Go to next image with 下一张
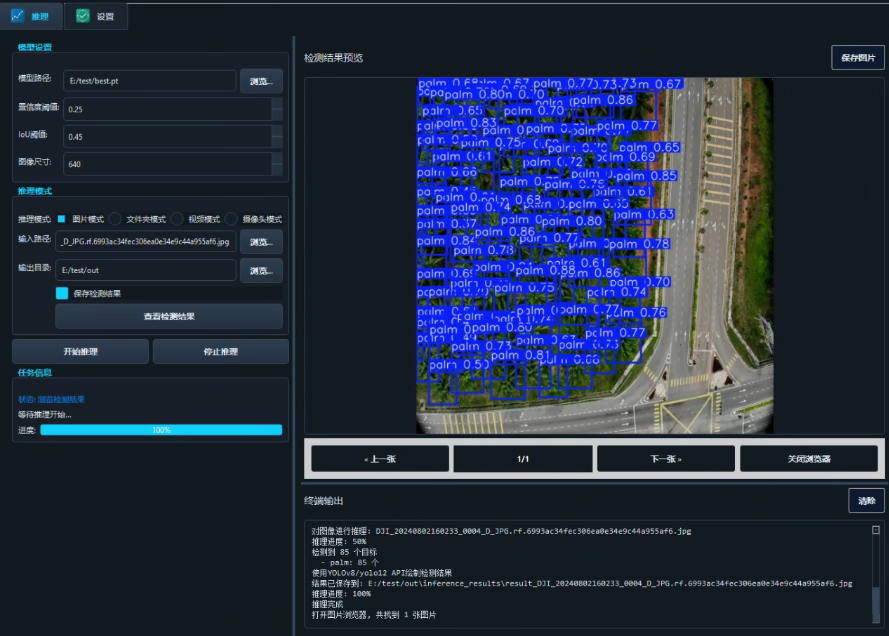Viewport: 889px width, 636px height. click(x=666, y=459)
